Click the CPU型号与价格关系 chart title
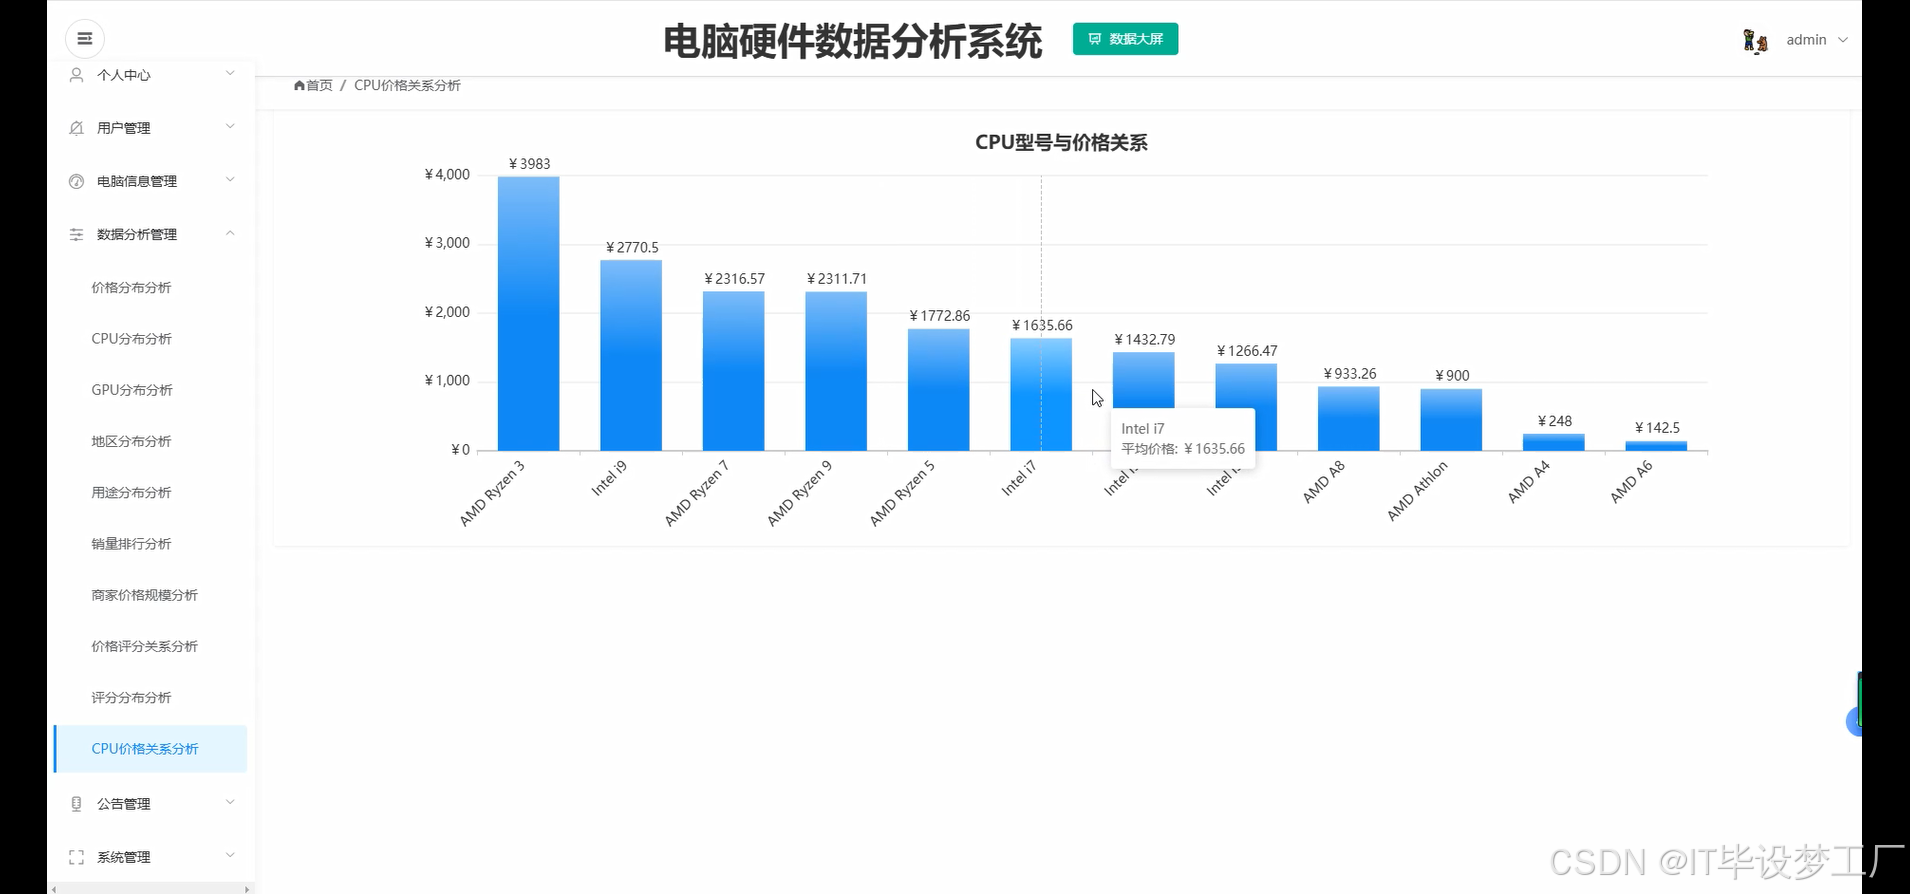Screen dimensions: 1910x894 [x=1061, y=143]
